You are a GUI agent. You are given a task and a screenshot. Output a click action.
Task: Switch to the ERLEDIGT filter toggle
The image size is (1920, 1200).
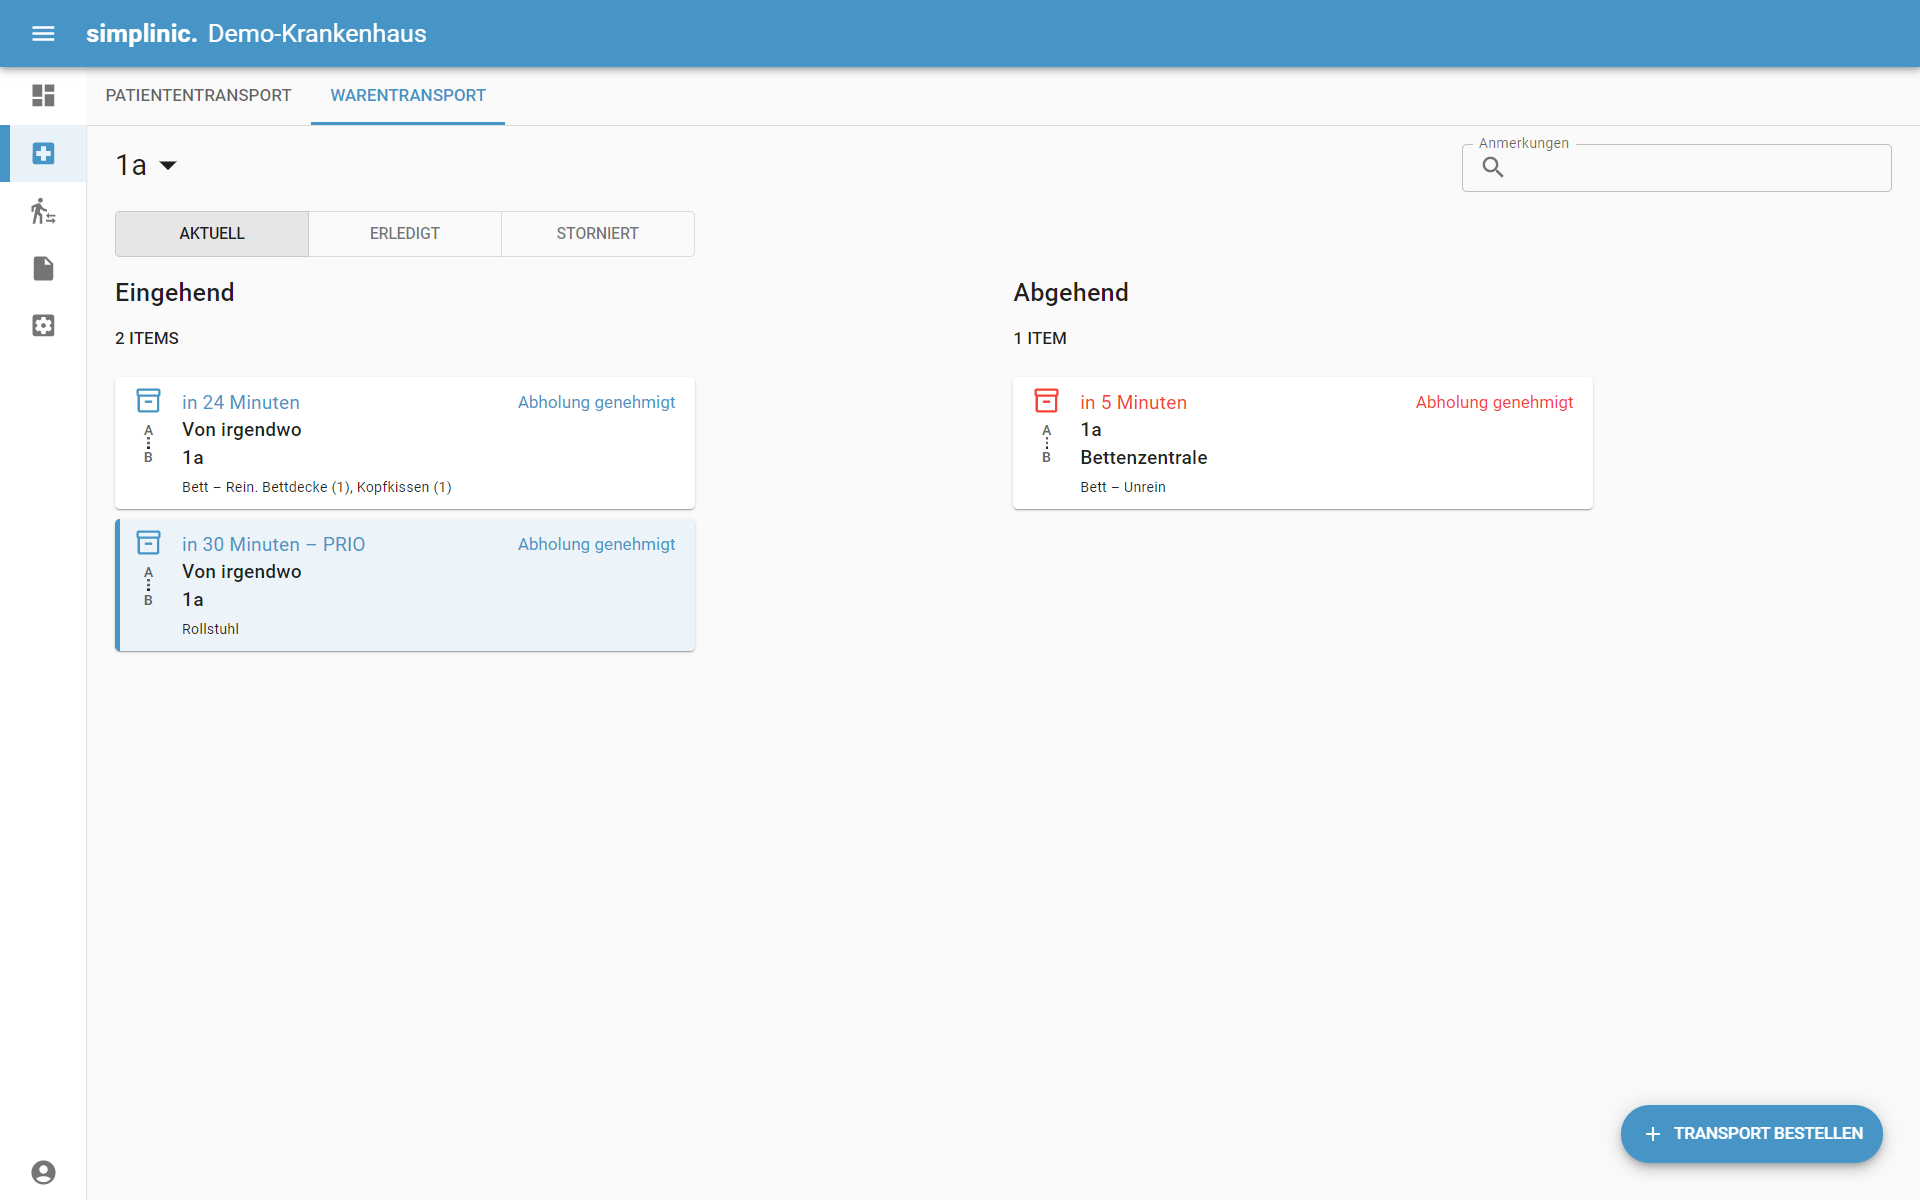click(x=404, y=233)
